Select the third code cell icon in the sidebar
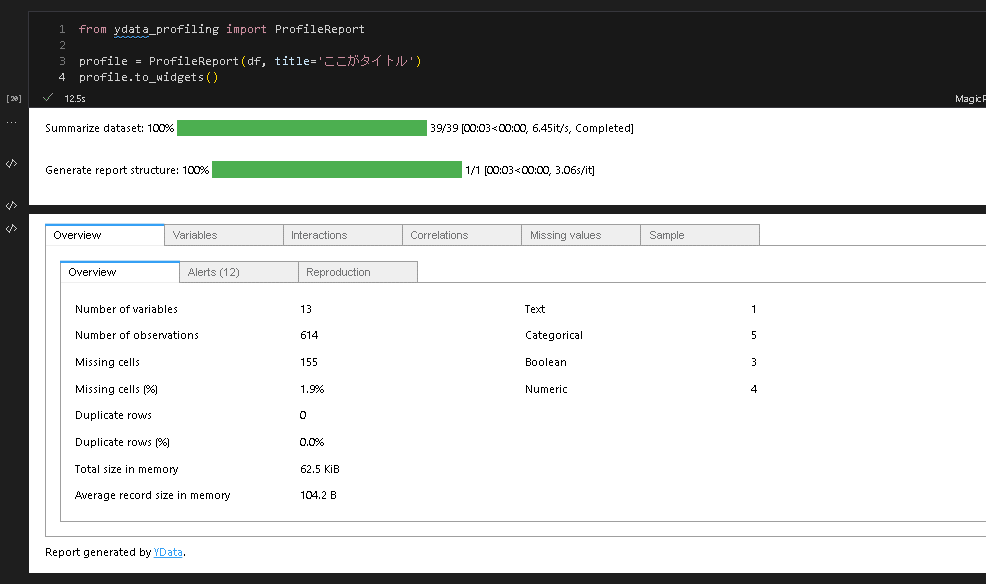The height and width of the screenshot is (584, 986). click(x=11, y=227)
